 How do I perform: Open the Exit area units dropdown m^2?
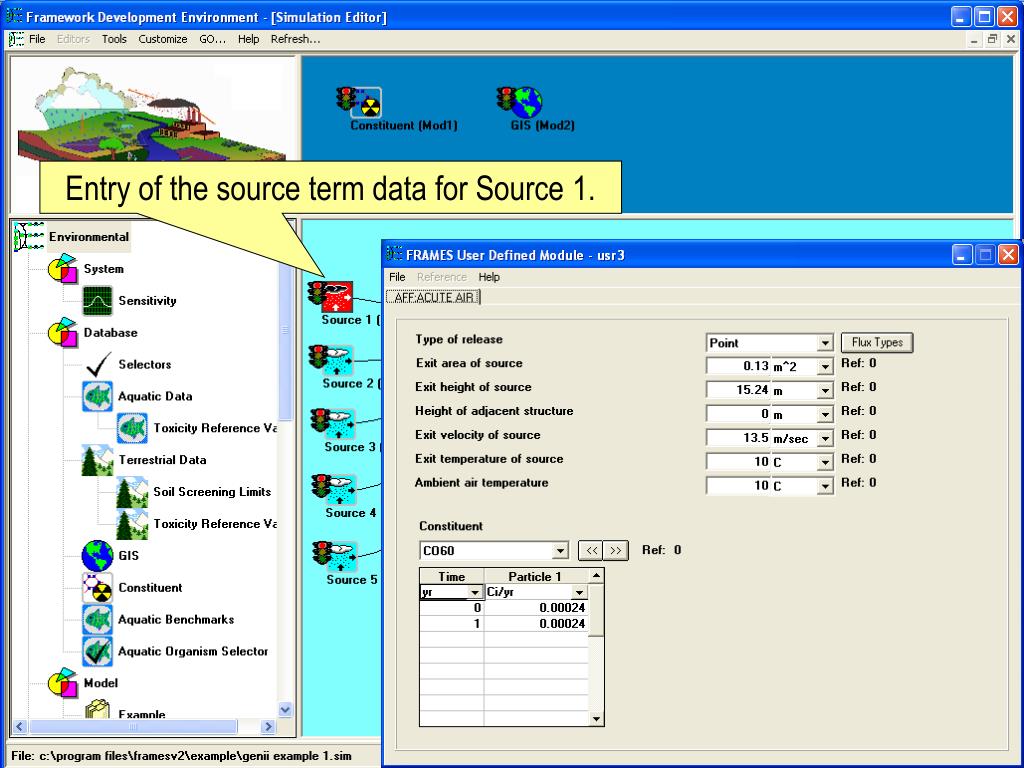click(x=825, y=367)
